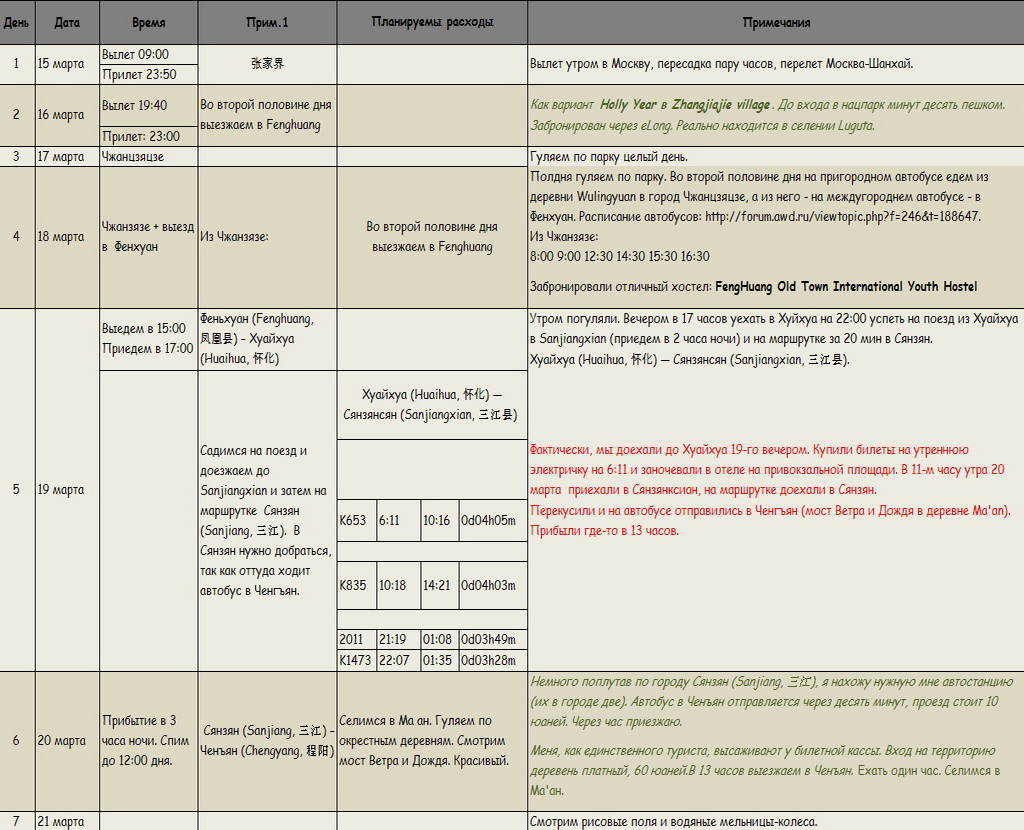
Task: Select the bus times "8:00 9:00 12:30 14:30 15:30 16:30"
Action: point(620,257)
